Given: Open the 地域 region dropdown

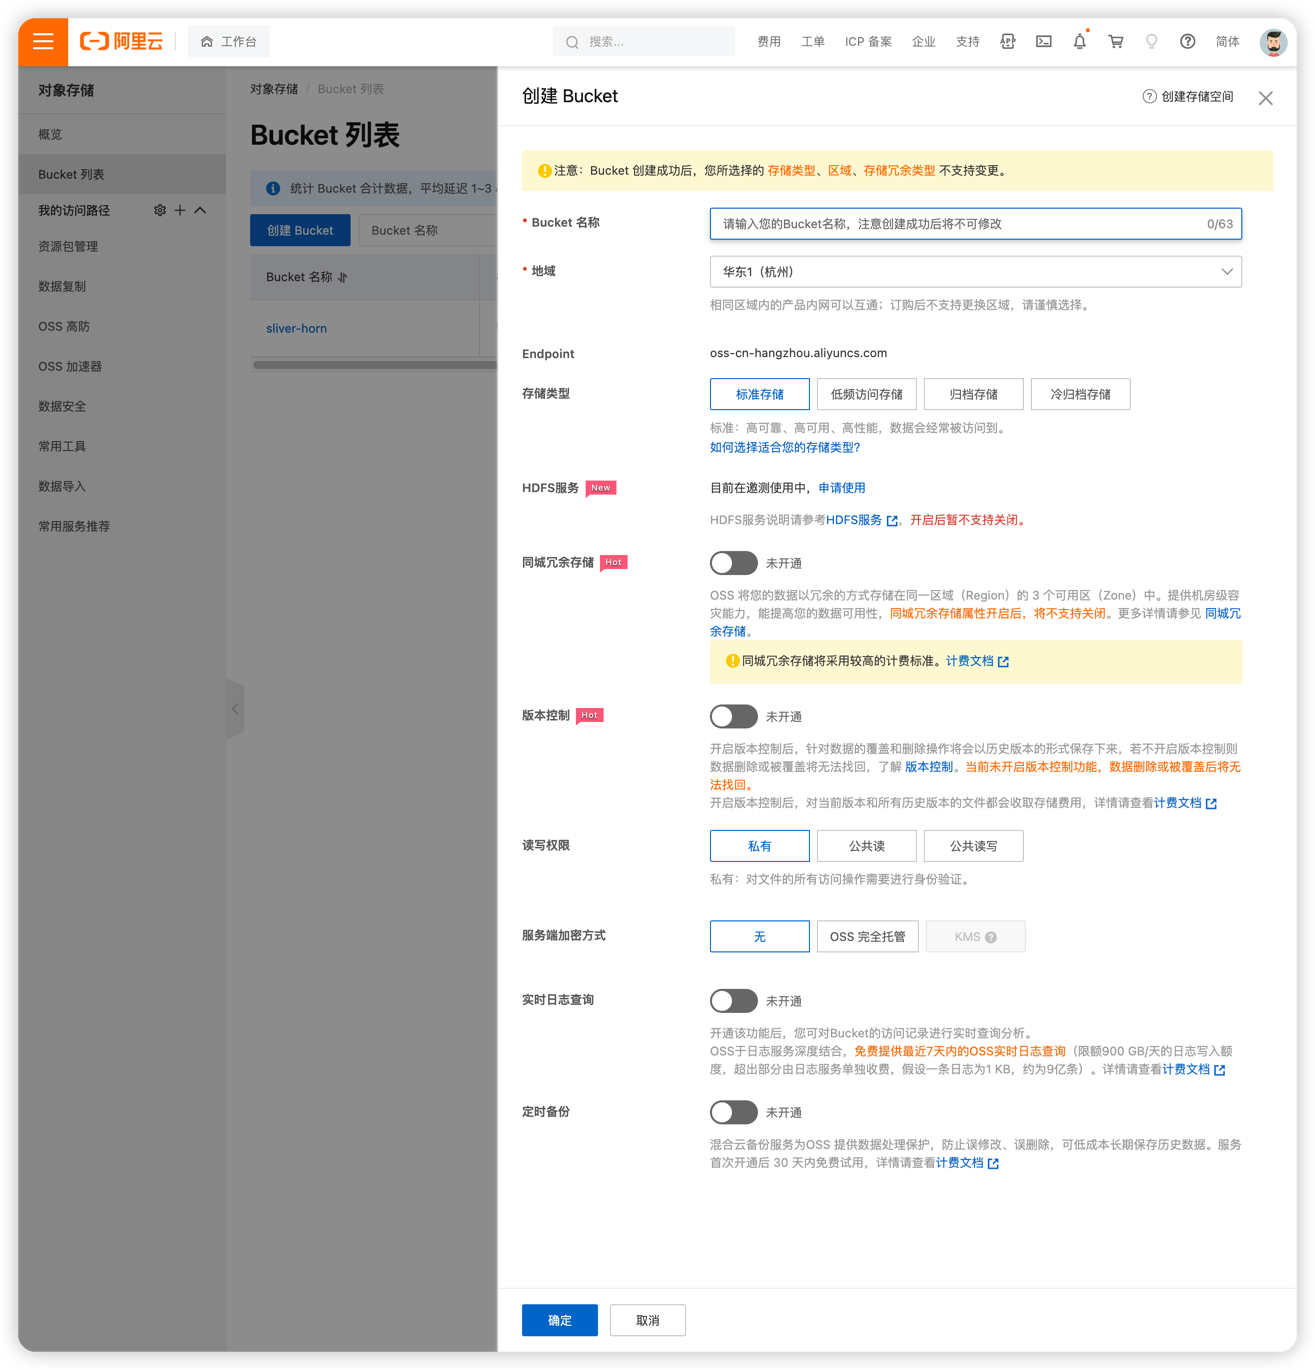Looking at the screenshot, I should point(975,272).
